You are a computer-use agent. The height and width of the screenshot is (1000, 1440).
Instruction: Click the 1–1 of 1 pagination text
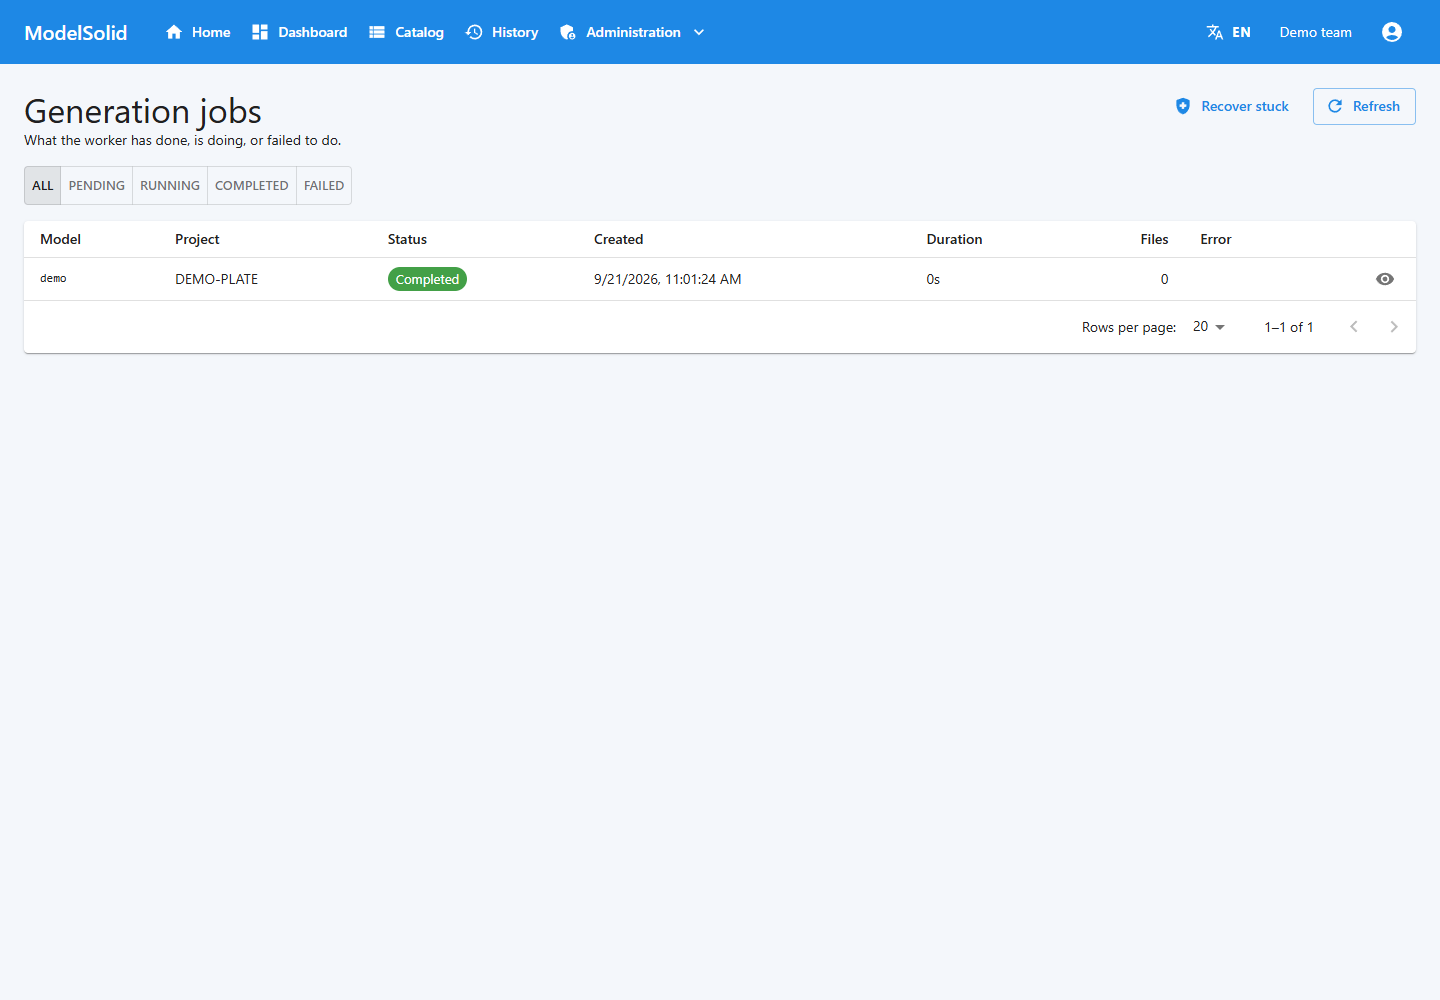pos(1289,327)
